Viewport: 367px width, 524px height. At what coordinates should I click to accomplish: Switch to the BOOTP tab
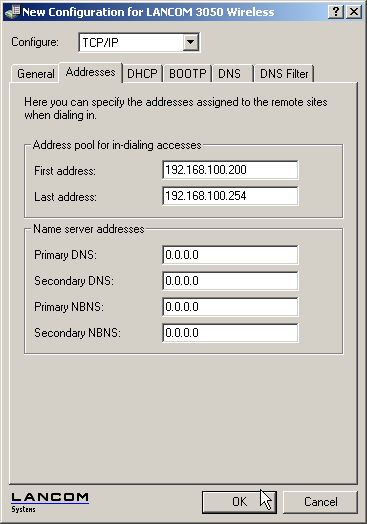[x=188, y=74]
